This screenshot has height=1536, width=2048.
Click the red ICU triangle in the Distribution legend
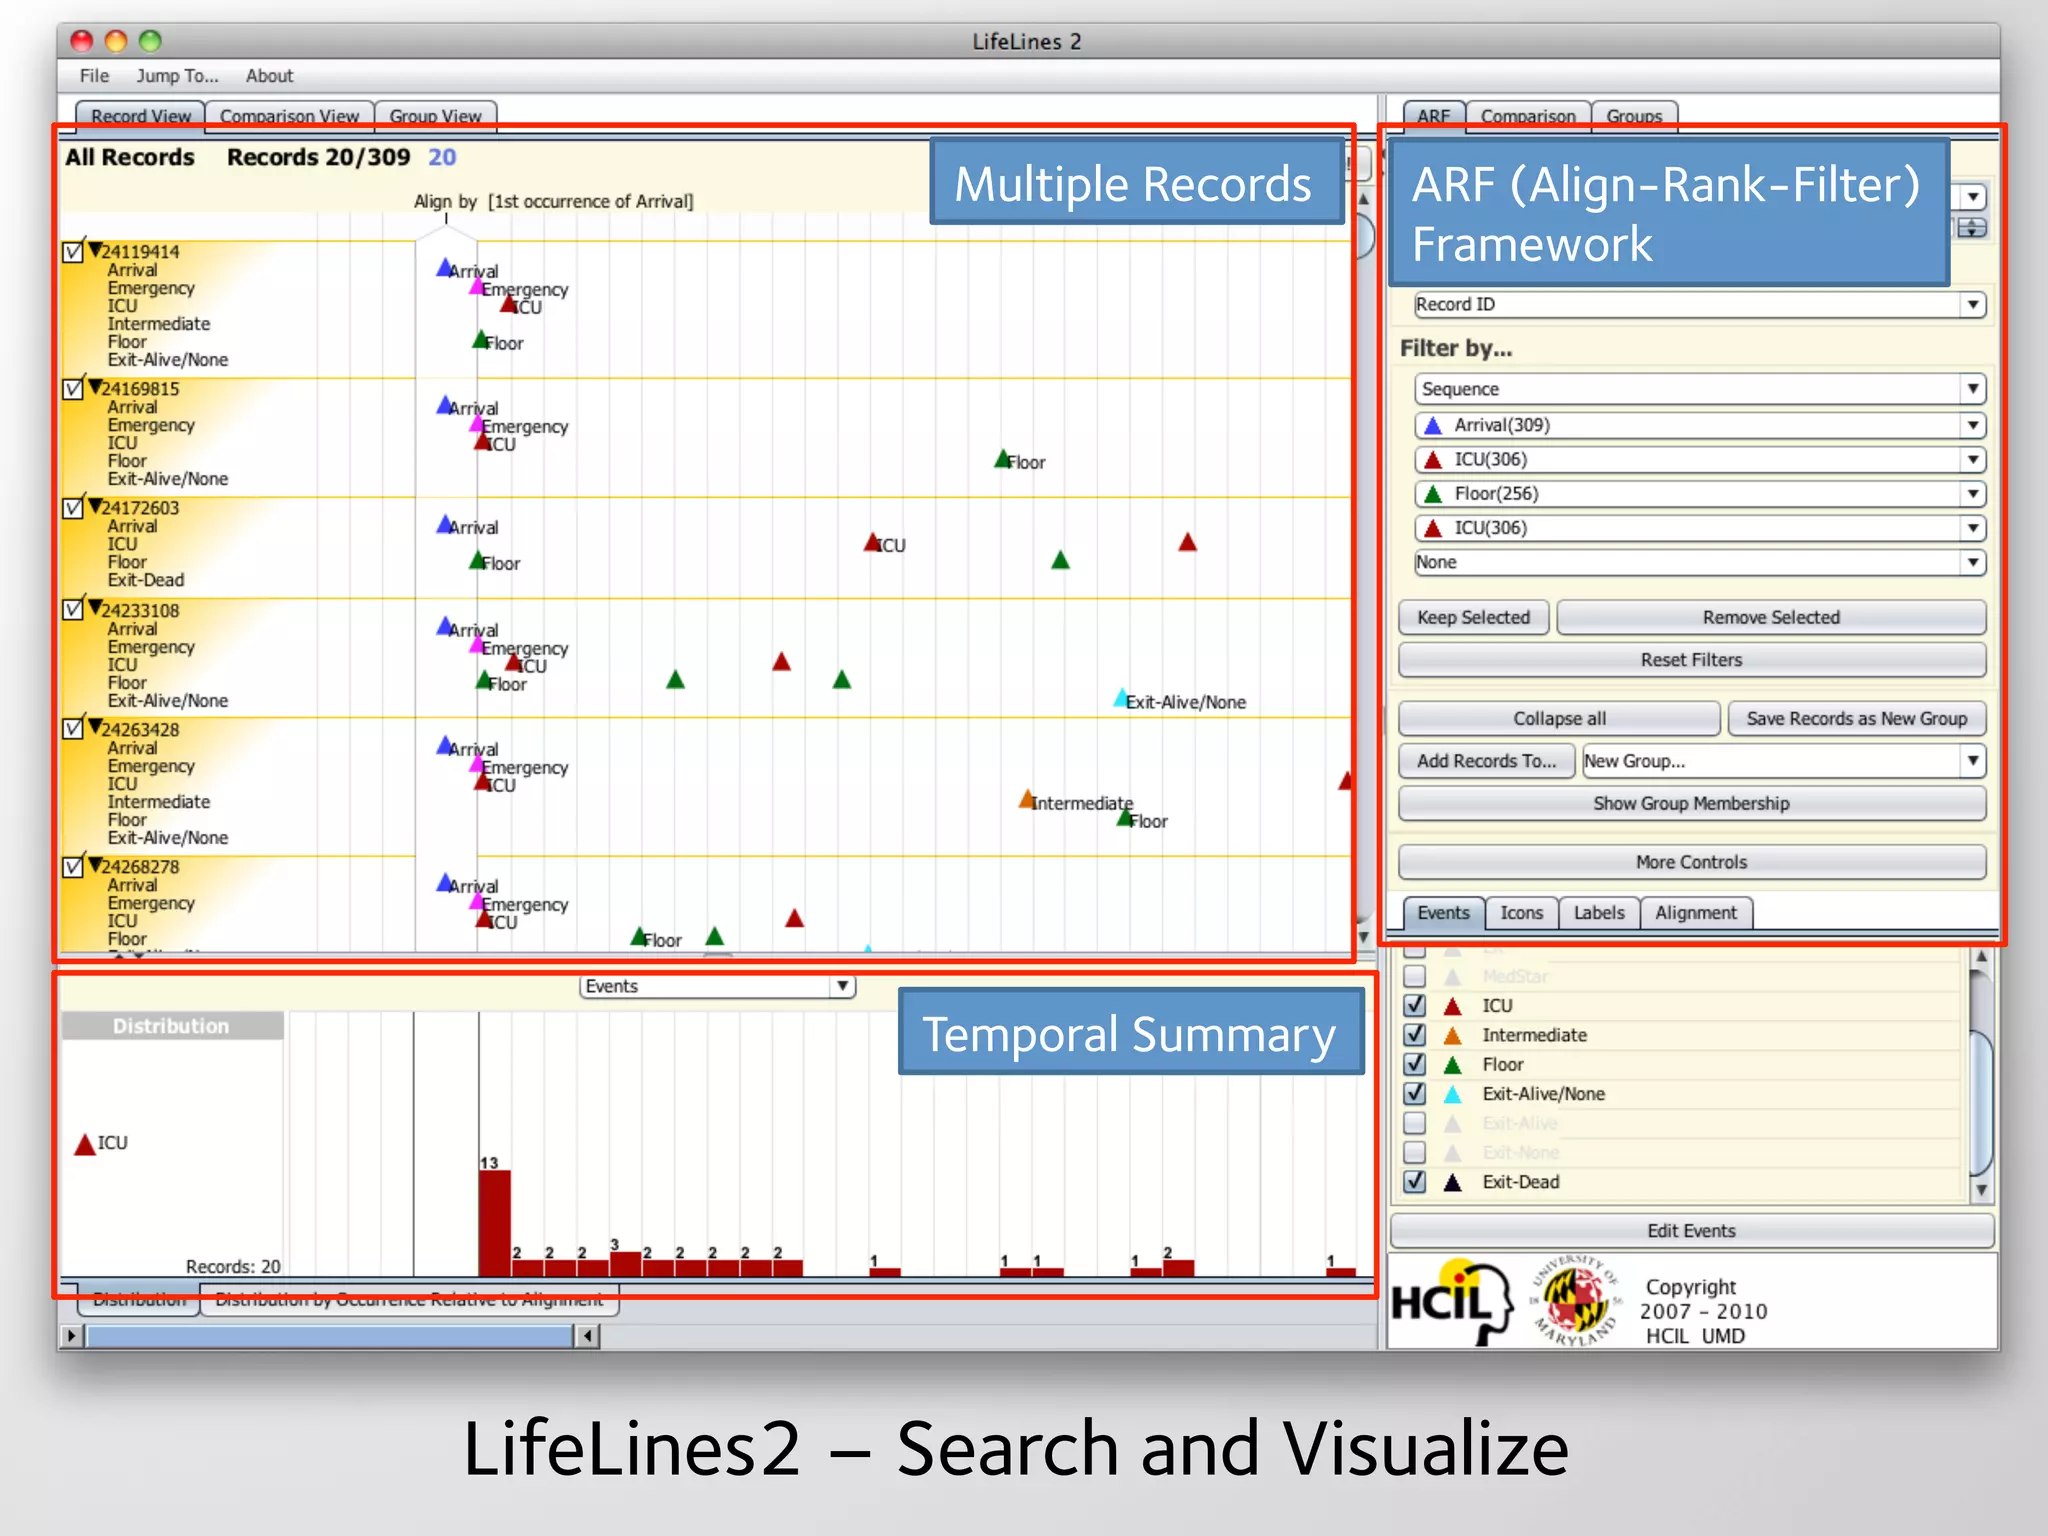click(x=85, y=1144)
